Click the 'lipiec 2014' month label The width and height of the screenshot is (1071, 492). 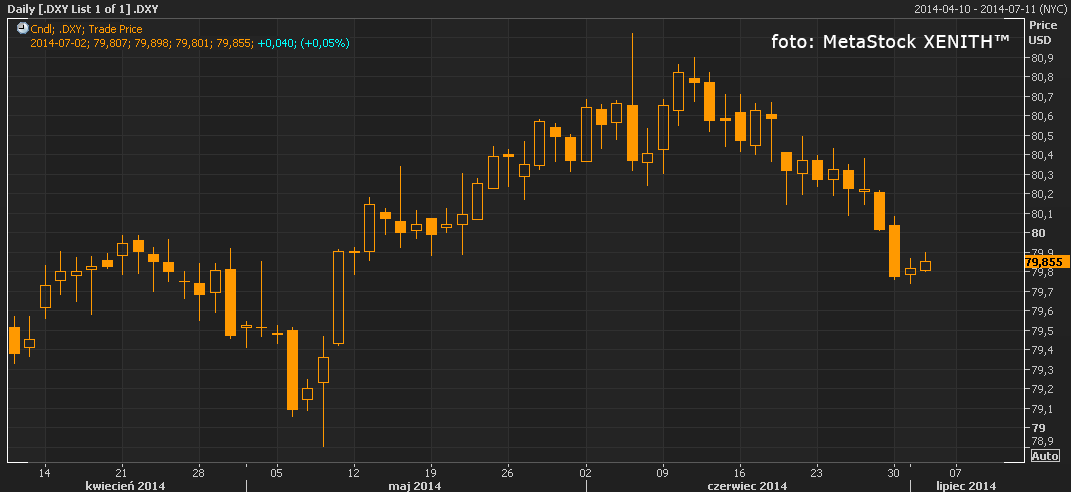[966, 486]
